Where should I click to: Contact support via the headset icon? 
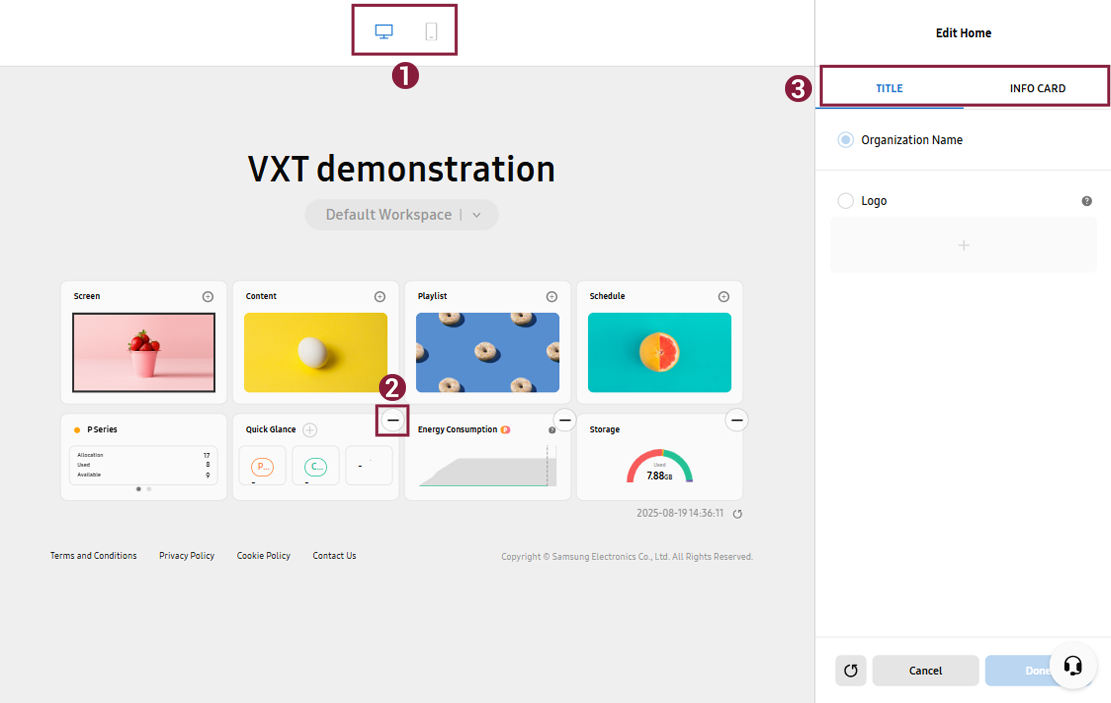point(1073,665)
